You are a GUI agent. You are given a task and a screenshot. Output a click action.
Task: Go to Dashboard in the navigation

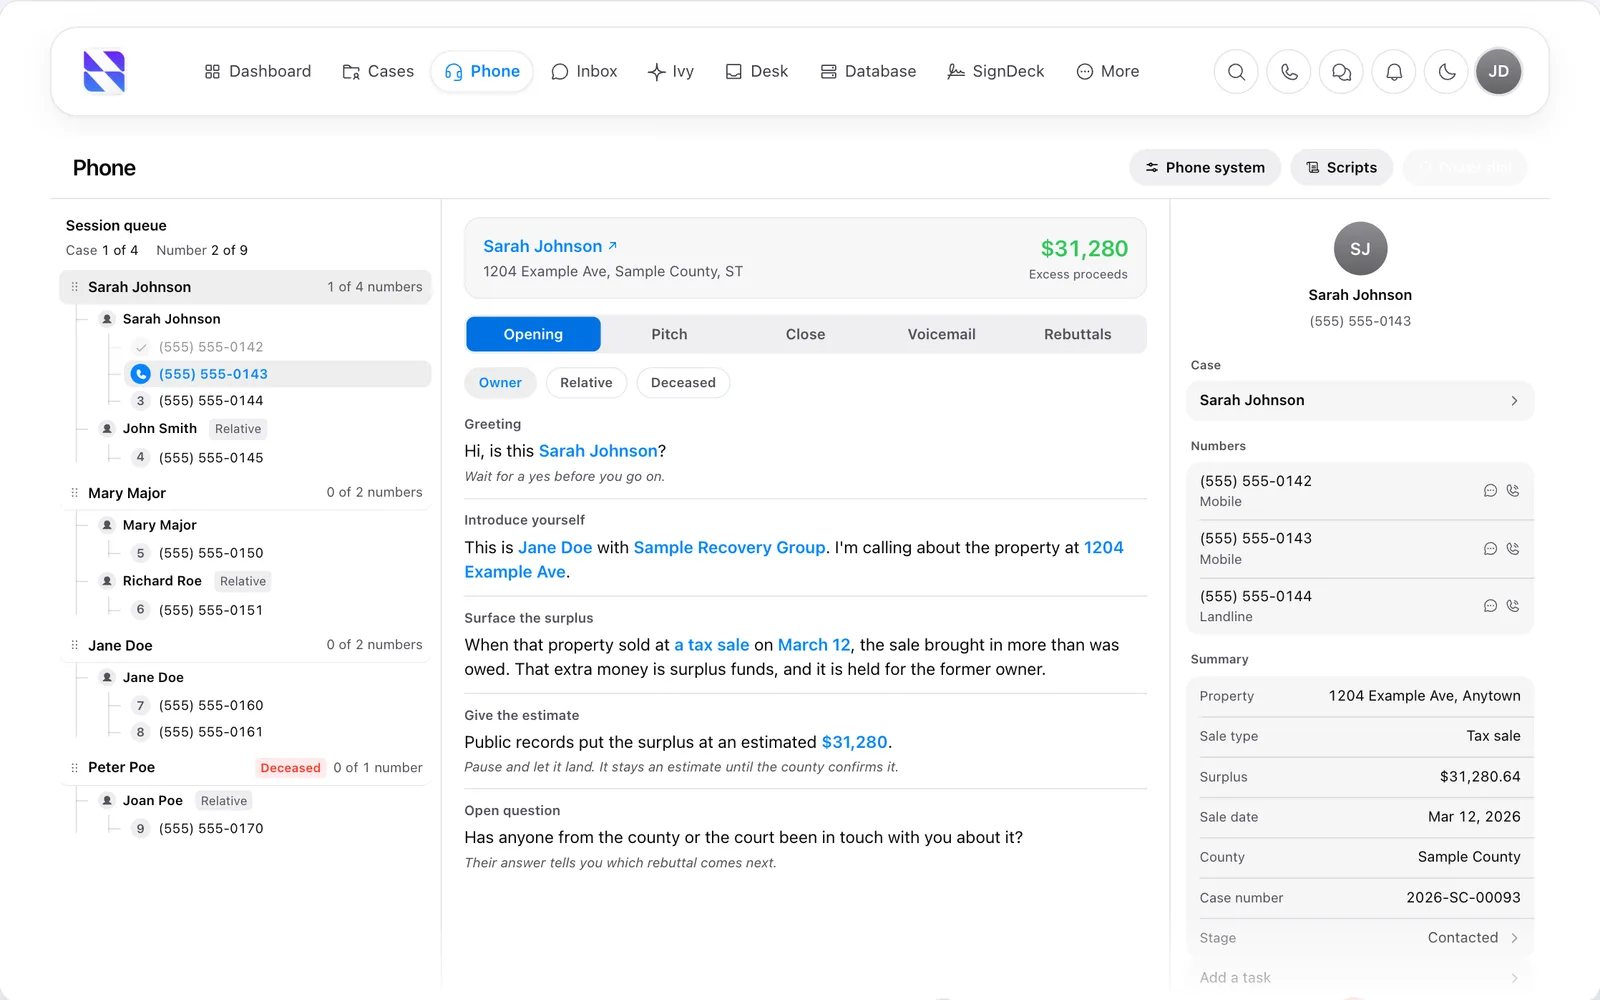(x=258, y=72)
